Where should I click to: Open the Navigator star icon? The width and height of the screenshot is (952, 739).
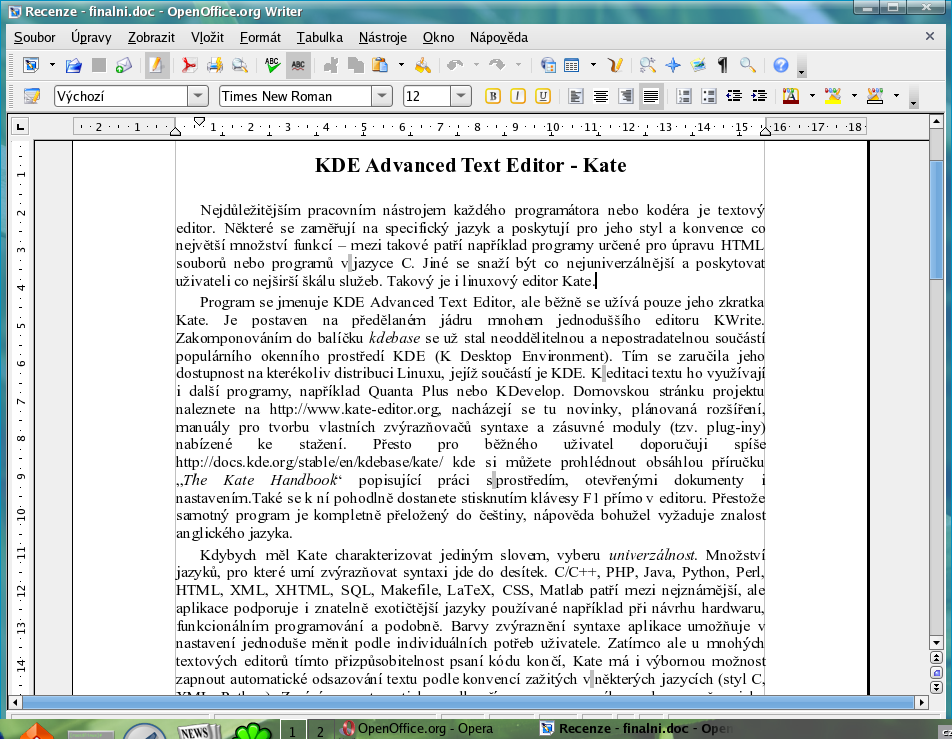(x=673, y=65)
